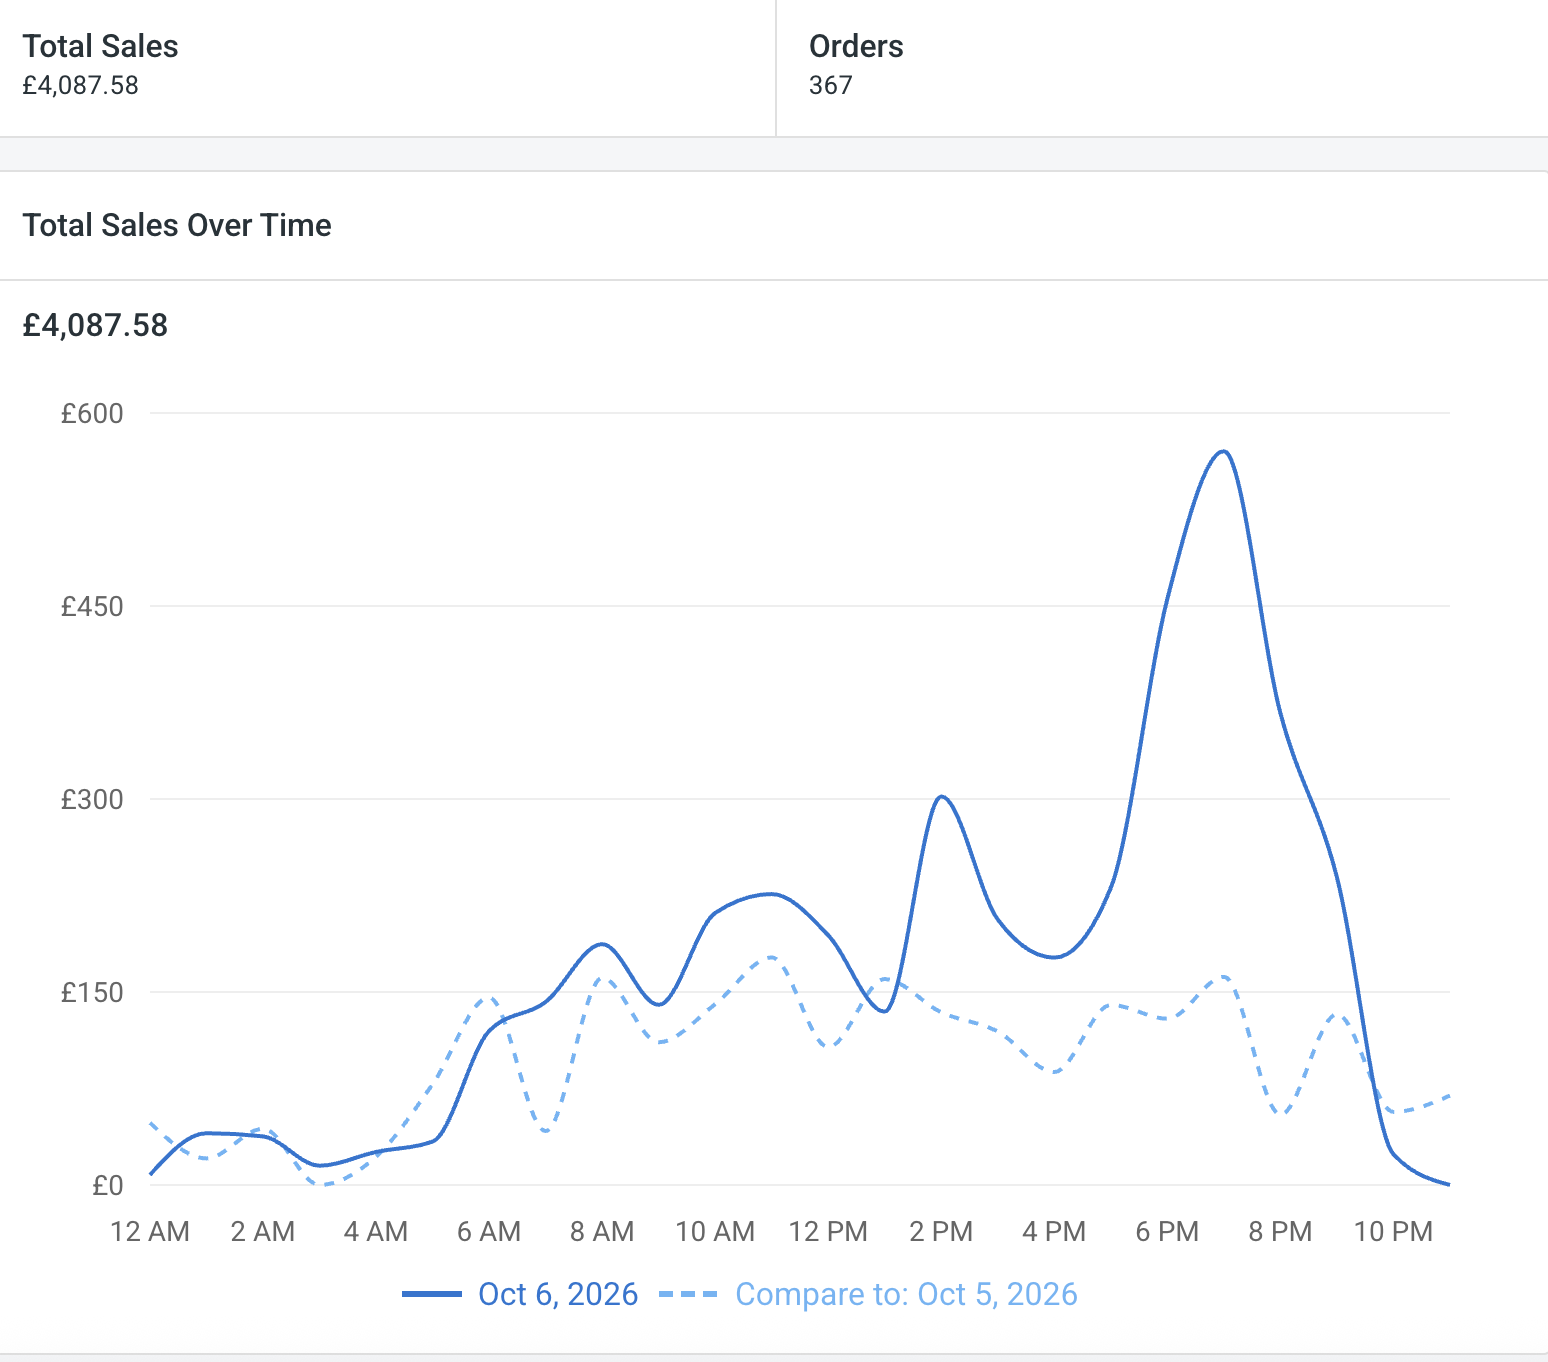Click the 6 PM x-axis label
The image size is (1548, 1362).
1167,1231
